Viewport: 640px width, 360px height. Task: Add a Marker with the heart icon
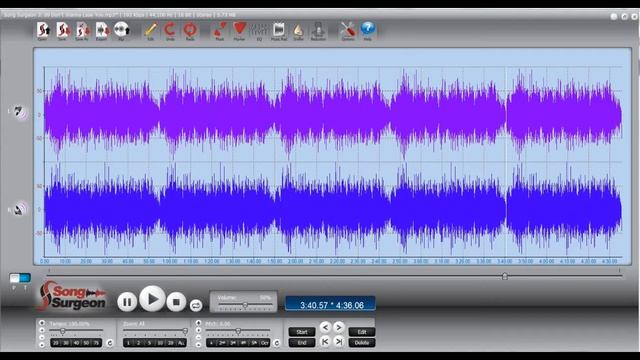tap(240, 31)
